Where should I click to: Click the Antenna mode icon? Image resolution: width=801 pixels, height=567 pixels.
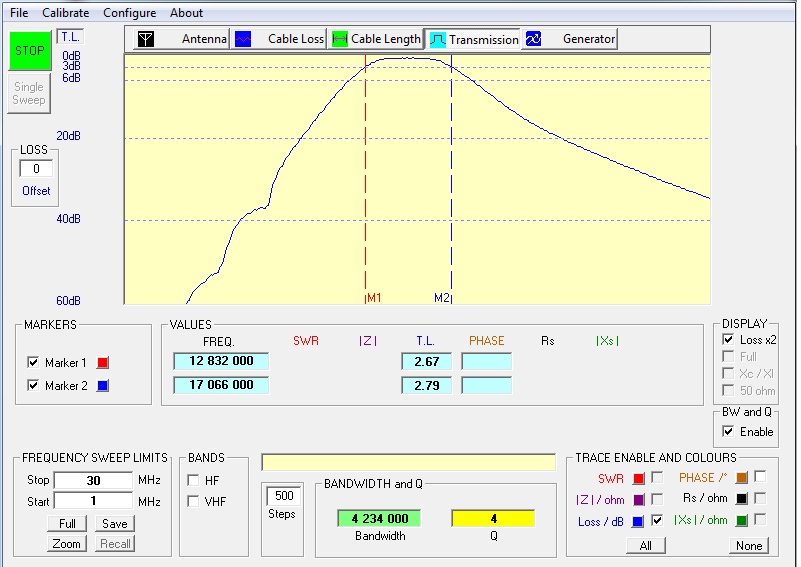[x=147, y=39]
